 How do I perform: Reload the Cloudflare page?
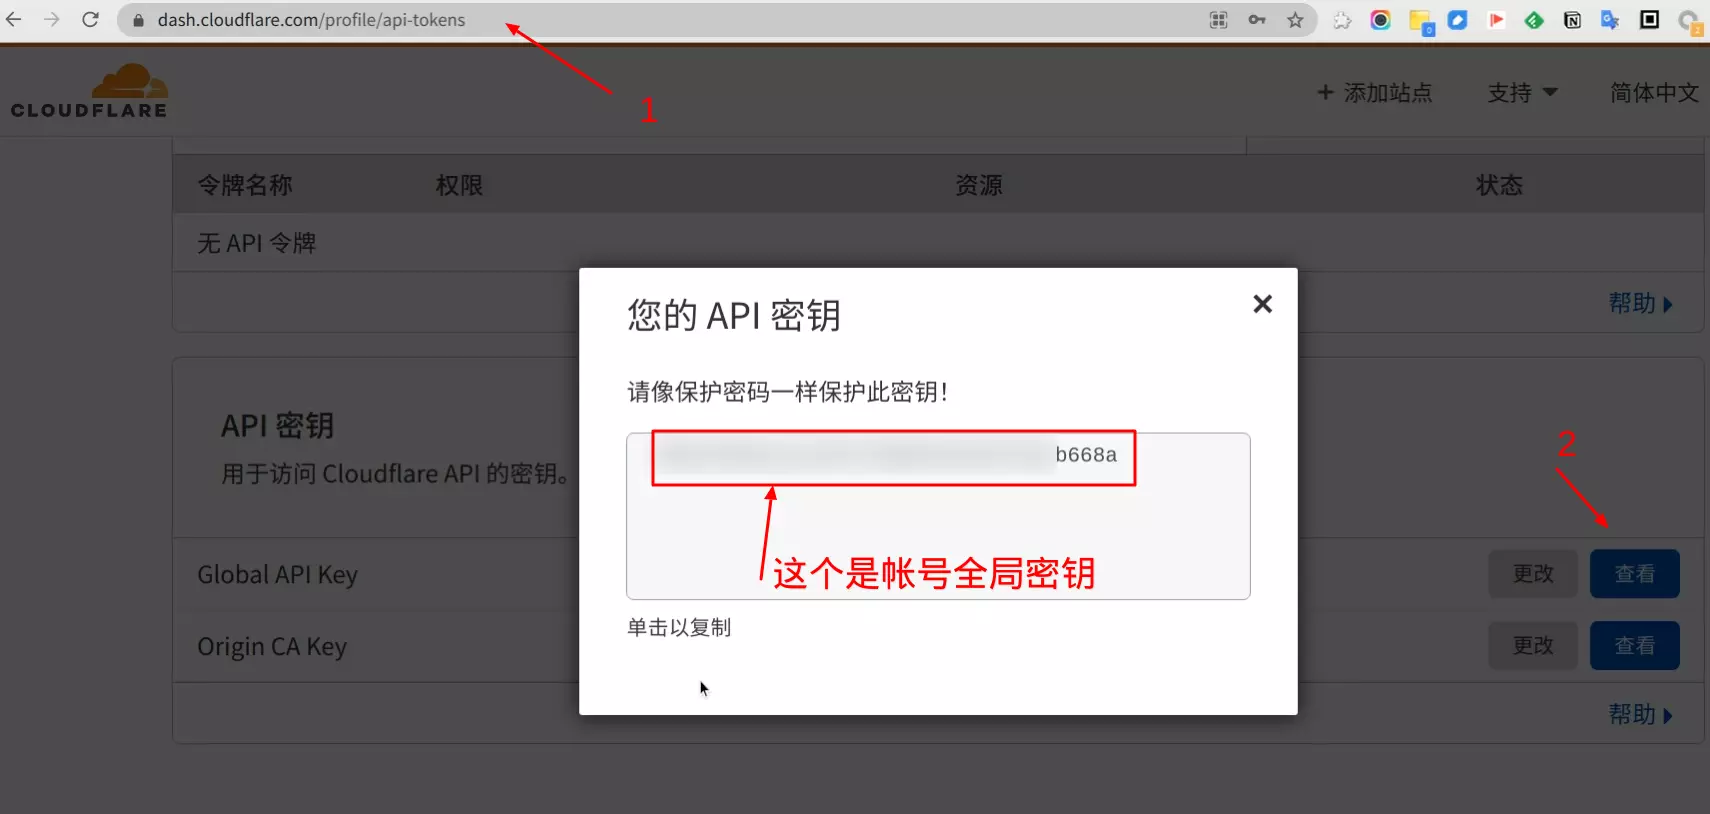(90, 19)
